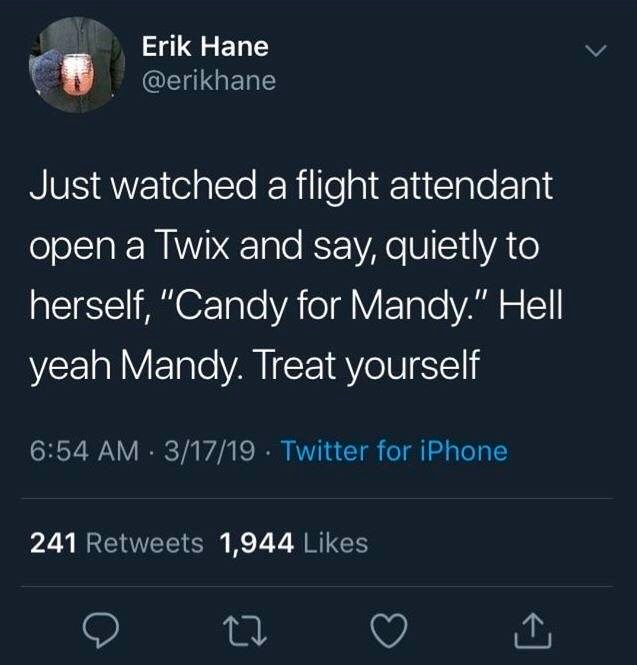Viewport: 637px width, 665px height.
Task: Tap the reply speech bubble icon
Action: point(101,630)
